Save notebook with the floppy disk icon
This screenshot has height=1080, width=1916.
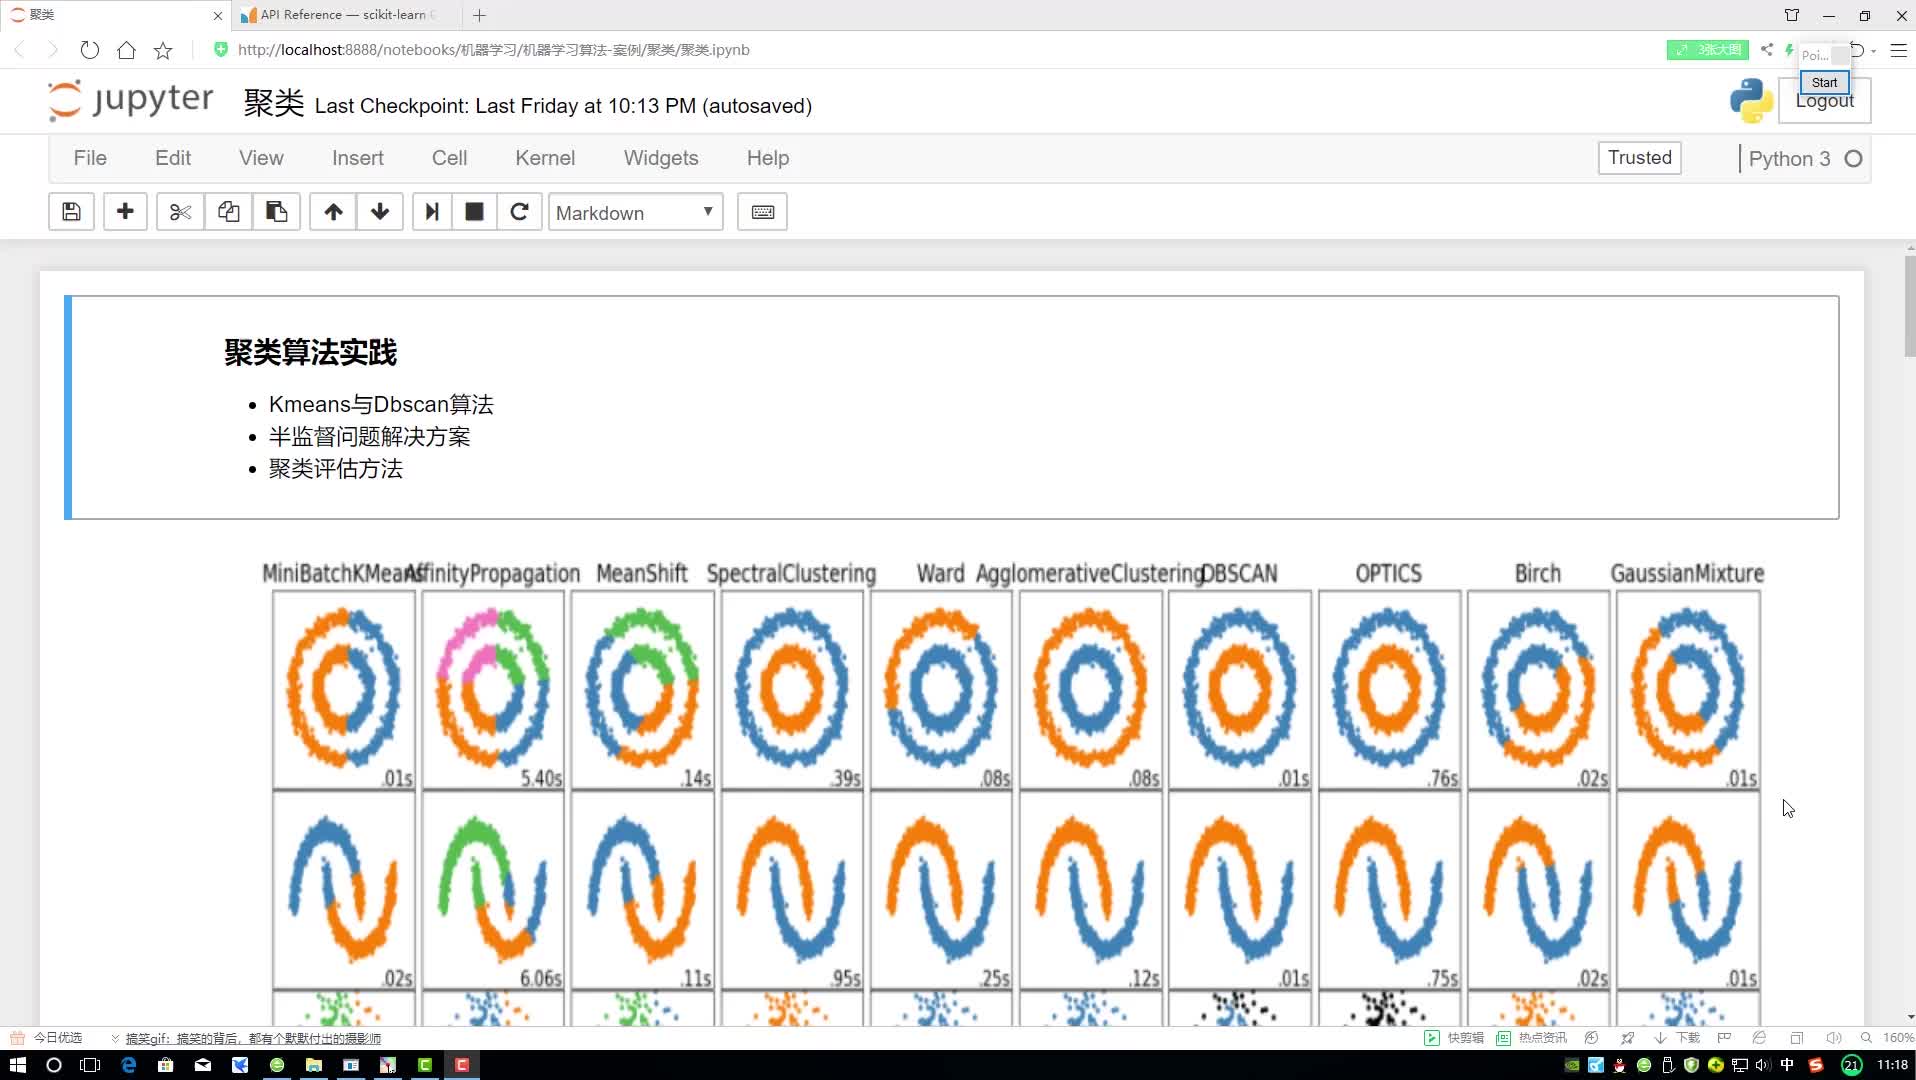(x=71, y=212)
